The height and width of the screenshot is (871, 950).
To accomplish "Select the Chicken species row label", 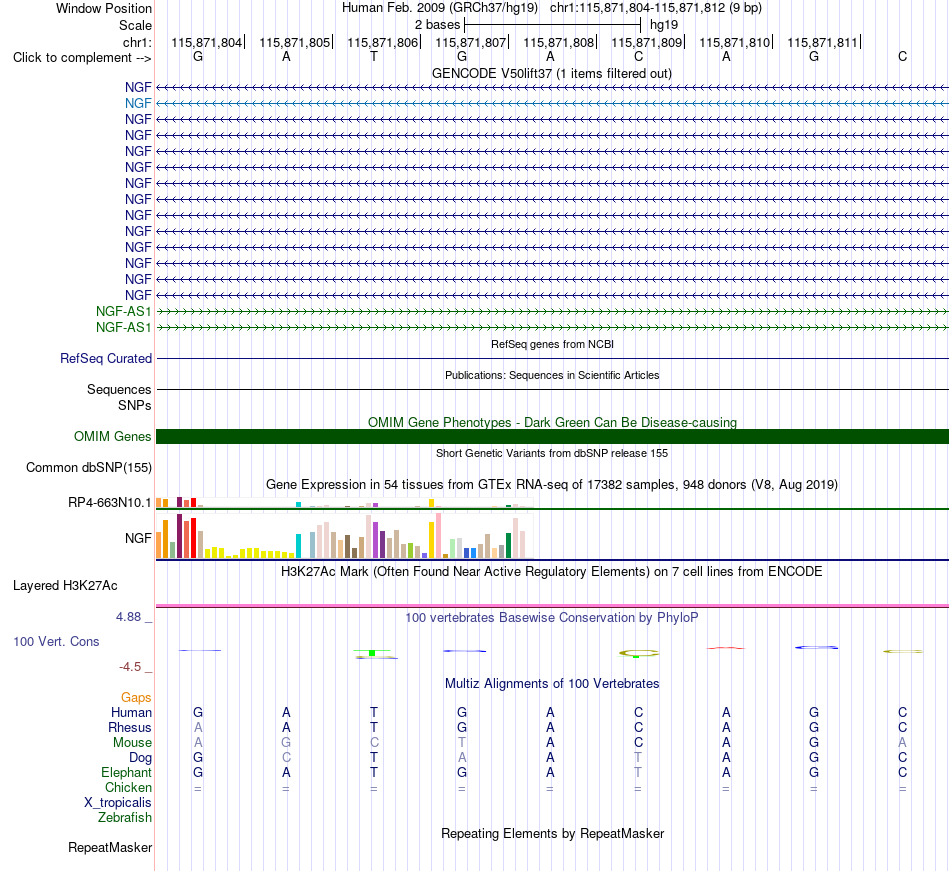I will pos(128,787).
